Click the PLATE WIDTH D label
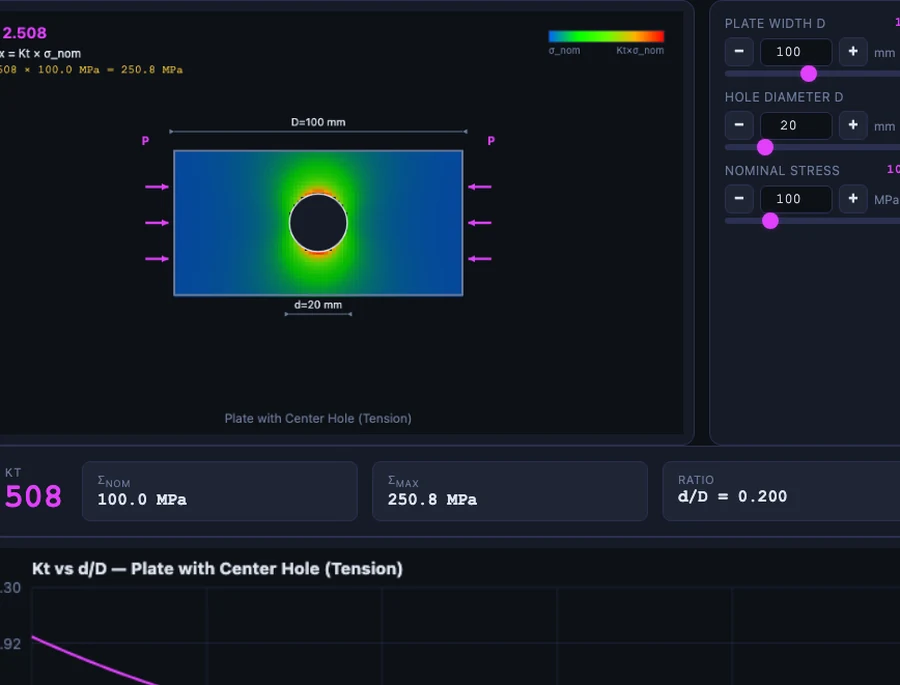This screenshot has height=685, width=900. tap(775, 24)
